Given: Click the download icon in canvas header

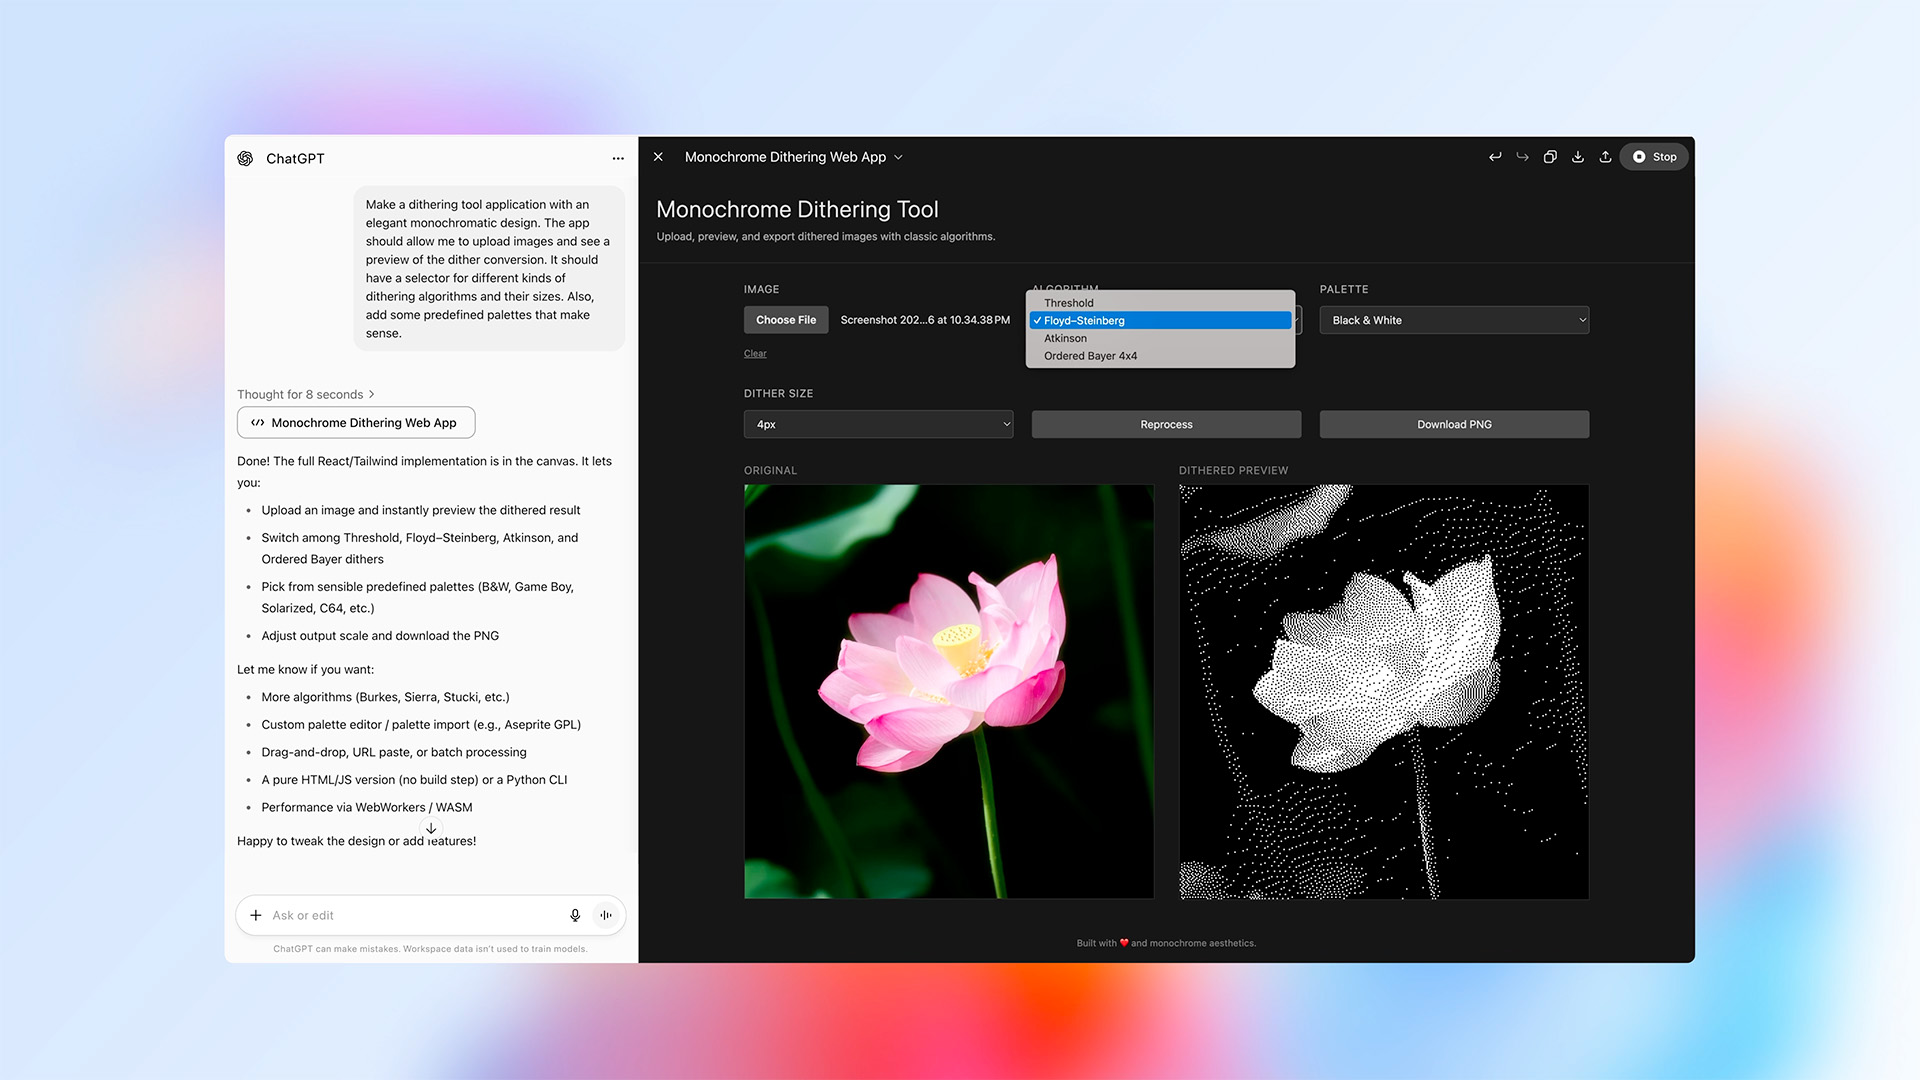Looking at the screenshot, I should point(1578,157).
